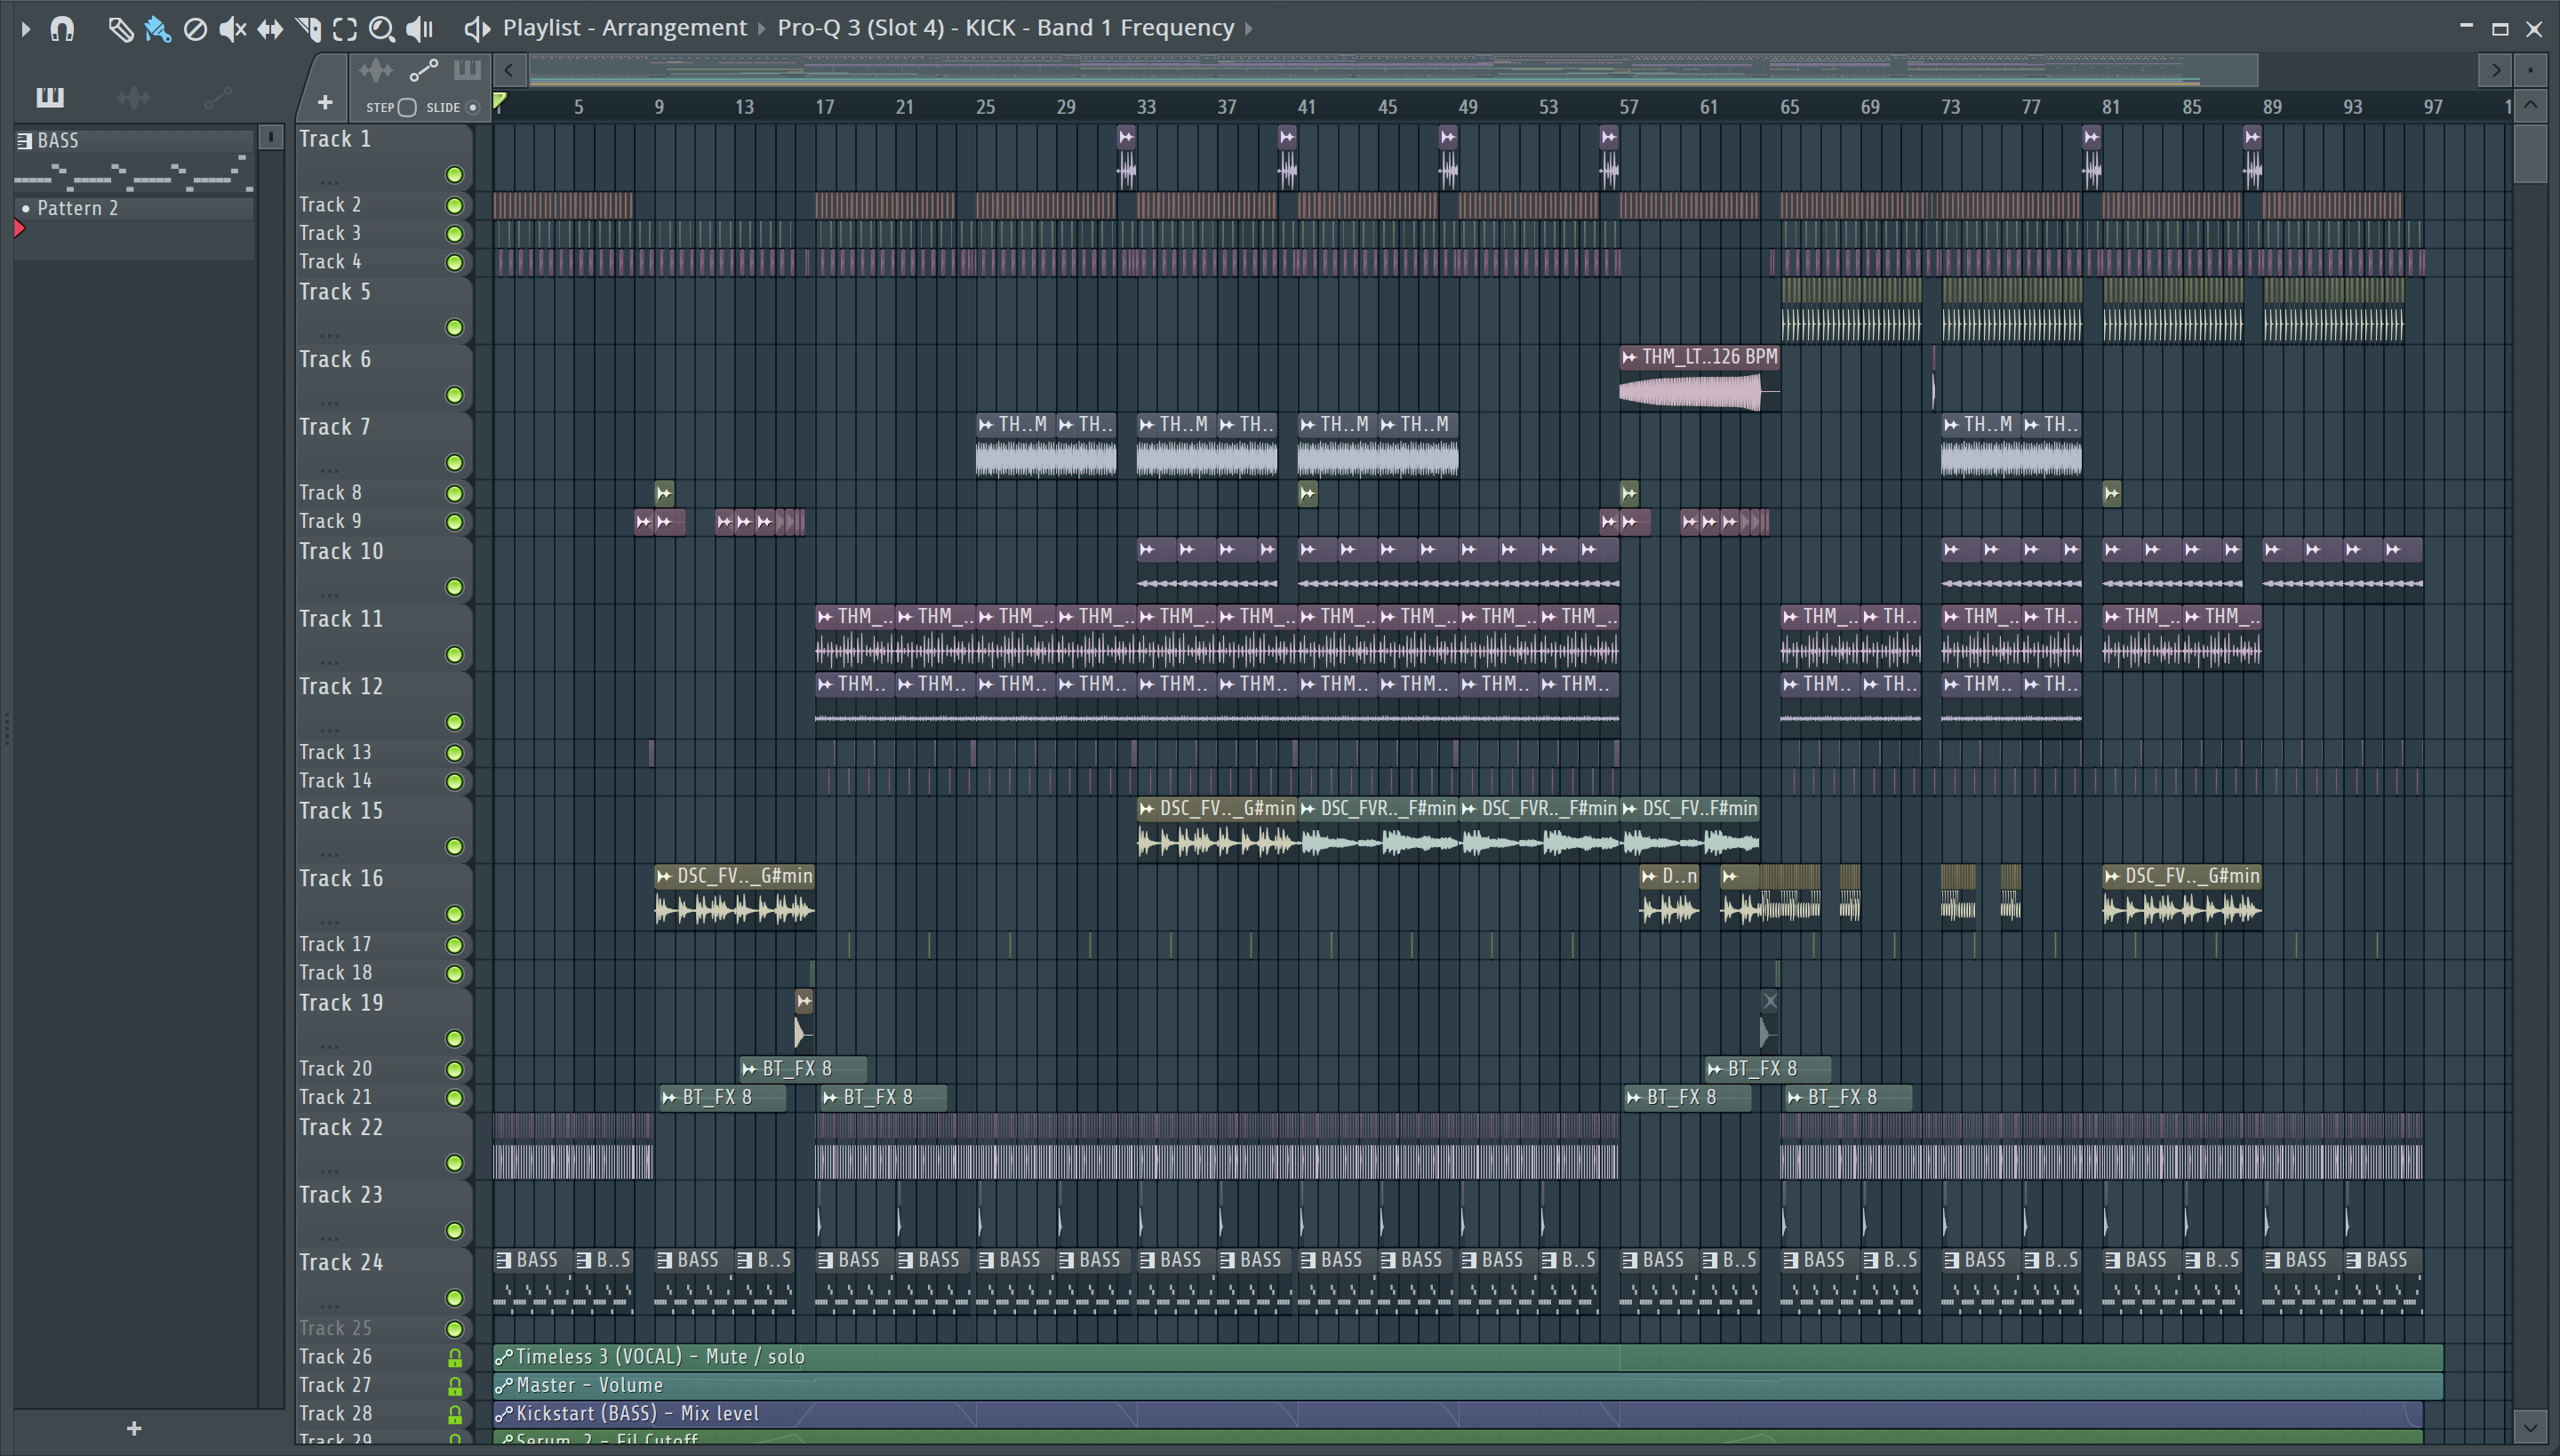Expand arrow after Band 1 Frequency
This screenshot has height=1456, width=2560.
click(x=1249, y=28)
